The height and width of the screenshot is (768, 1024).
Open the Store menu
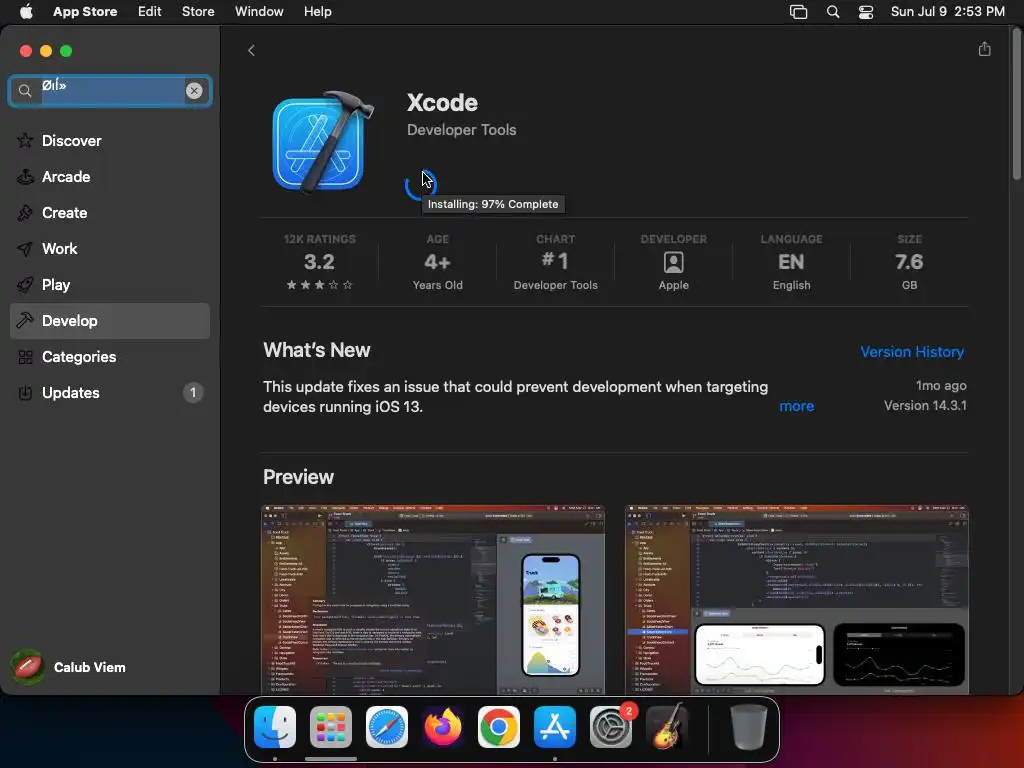[x=198, y=11]
